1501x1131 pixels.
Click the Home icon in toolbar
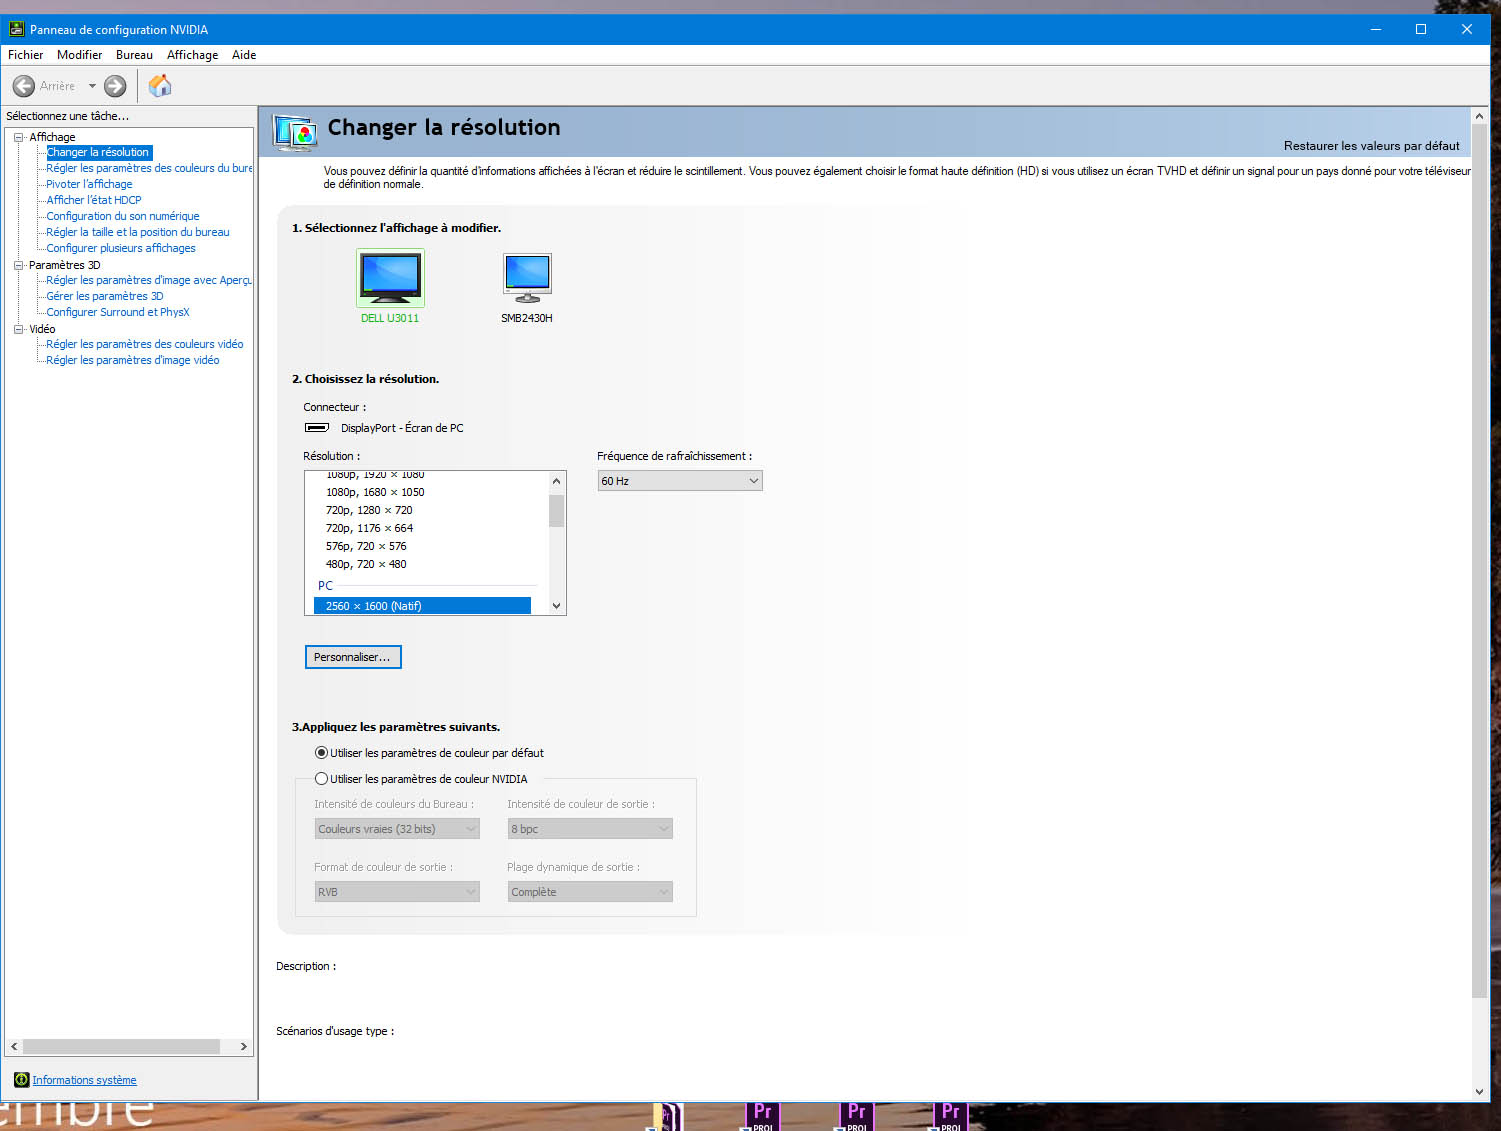[160, 86]
